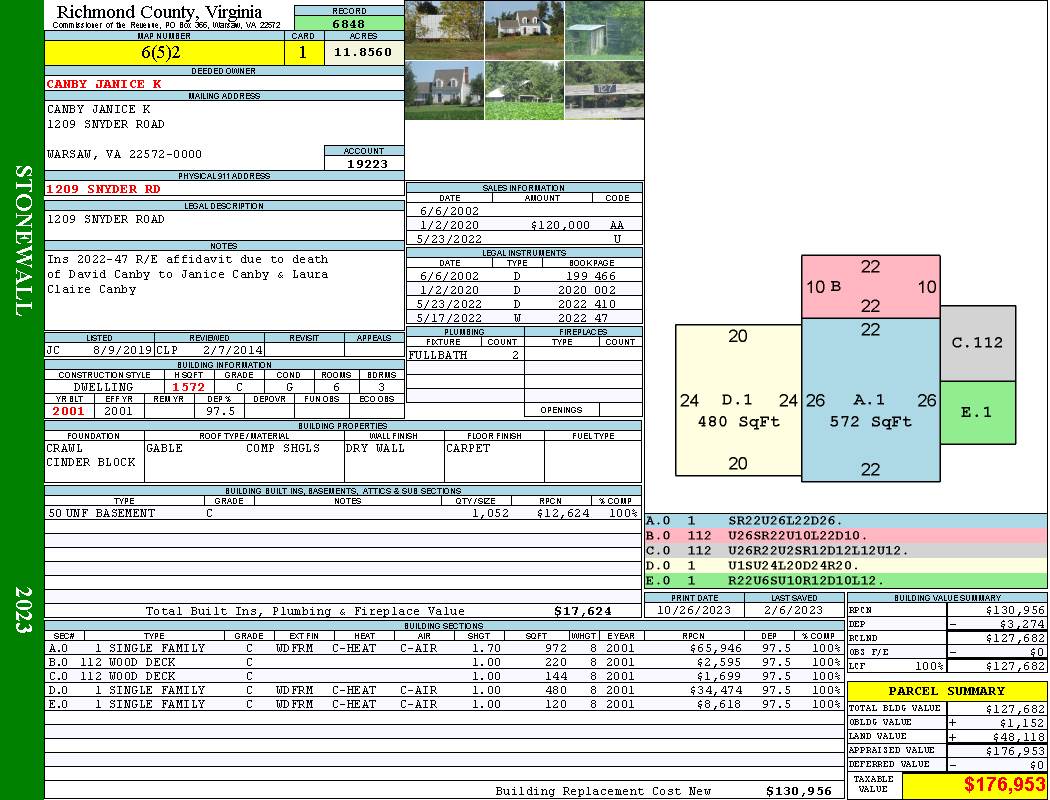
Task: Click the account number 19223 field
Action: 364,163
